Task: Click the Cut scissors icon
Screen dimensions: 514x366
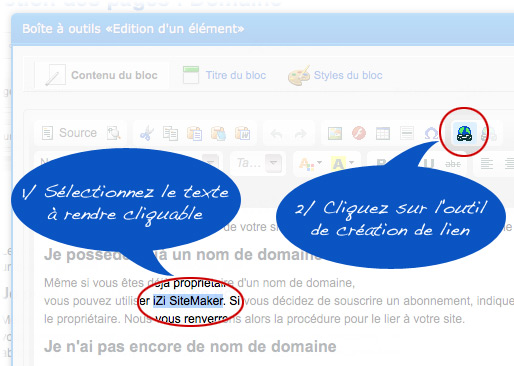Action: [x=146, y=133]
